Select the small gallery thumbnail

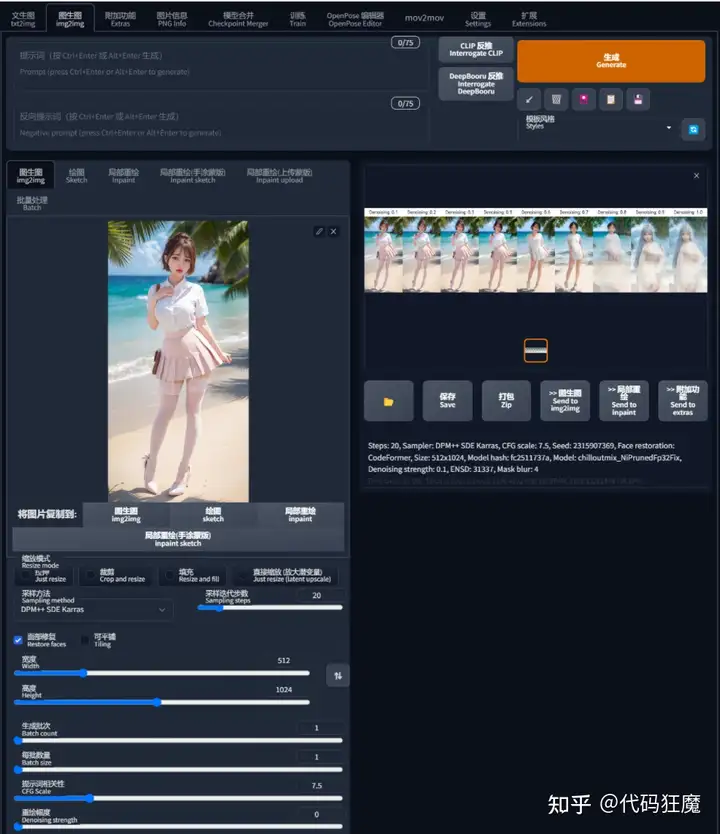pyautogui.click(x=535, y=351)
